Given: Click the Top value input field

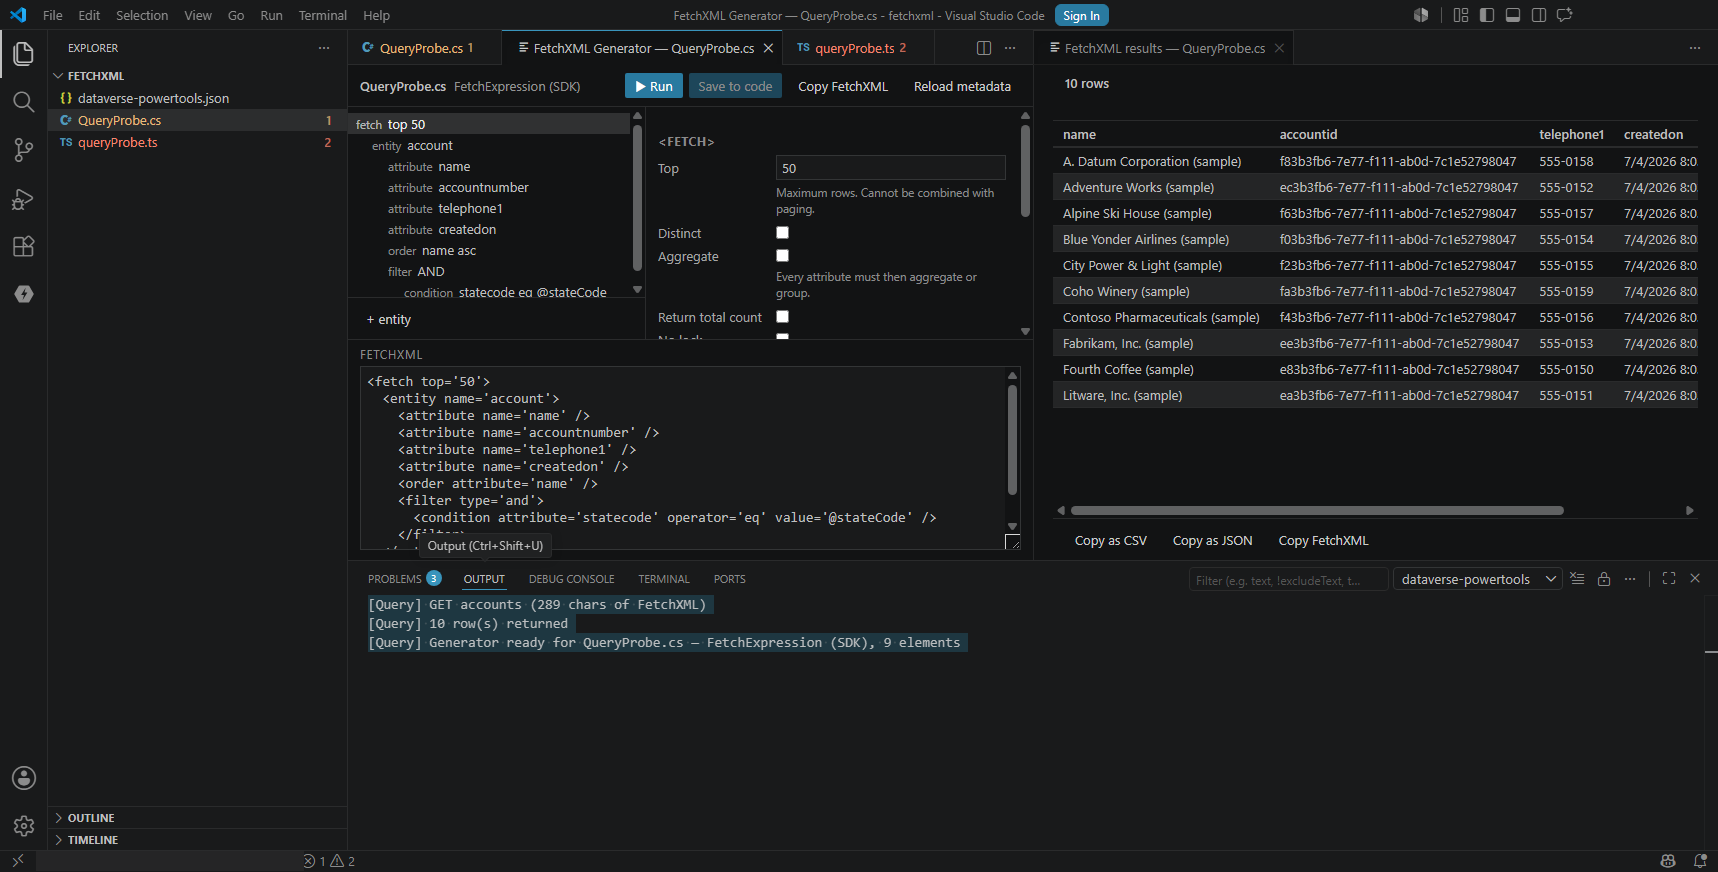Looking at the screenshot, I should pos(890,168).
